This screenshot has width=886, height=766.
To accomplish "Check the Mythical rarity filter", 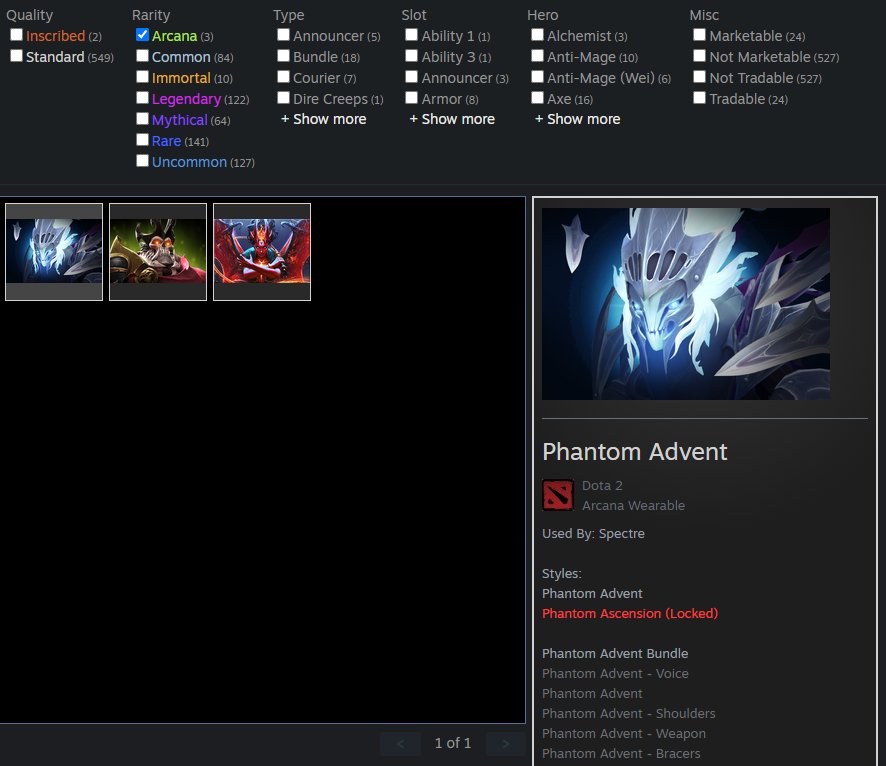I will pos(142,119).
